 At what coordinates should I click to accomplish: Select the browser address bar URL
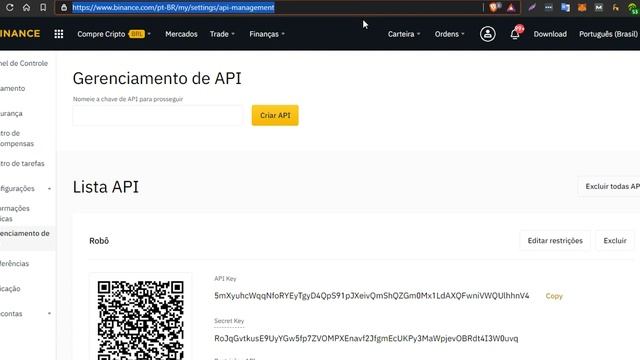pyautogui.click(x=173, y=7)
